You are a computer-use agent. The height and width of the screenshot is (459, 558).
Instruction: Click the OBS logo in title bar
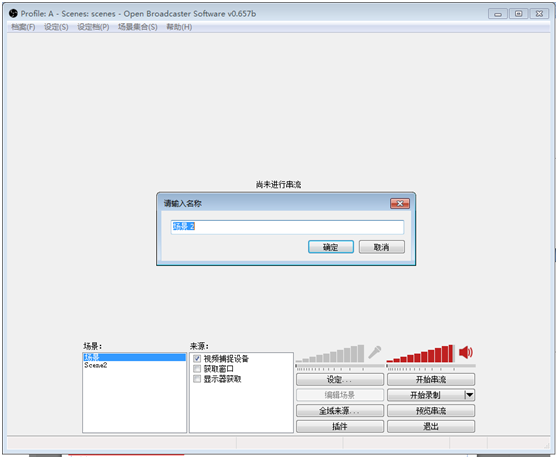point(13,14)
